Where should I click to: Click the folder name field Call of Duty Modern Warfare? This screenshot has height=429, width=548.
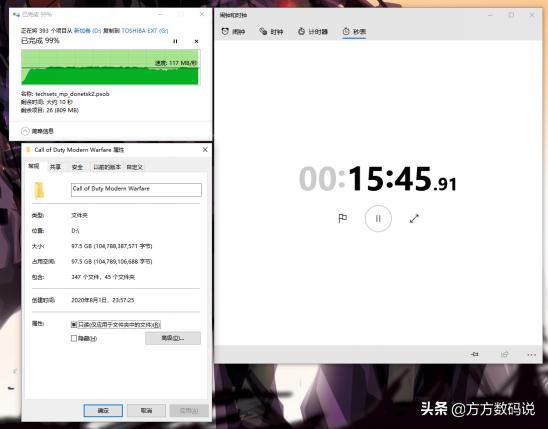(136, 190)
